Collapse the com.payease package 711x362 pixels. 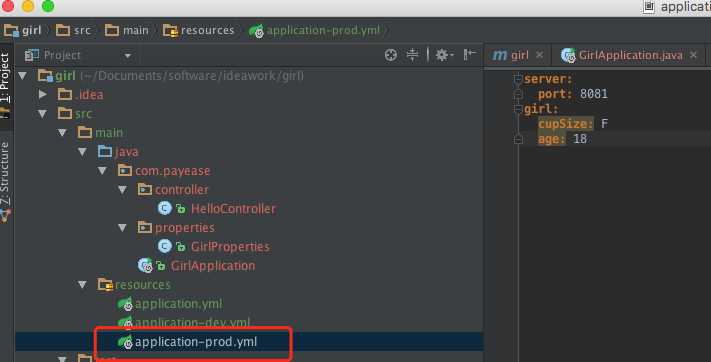click(102, 171)
